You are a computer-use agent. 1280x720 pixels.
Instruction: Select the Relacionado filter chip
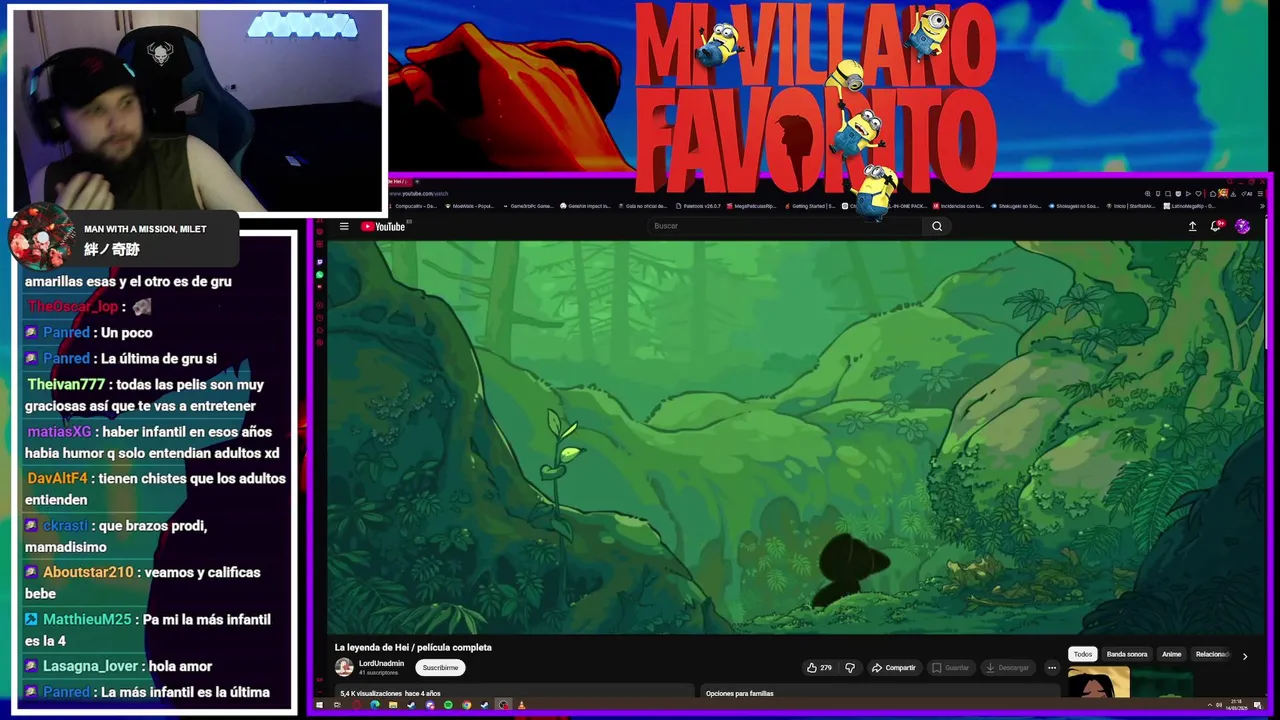click(x=1212, y=654)
